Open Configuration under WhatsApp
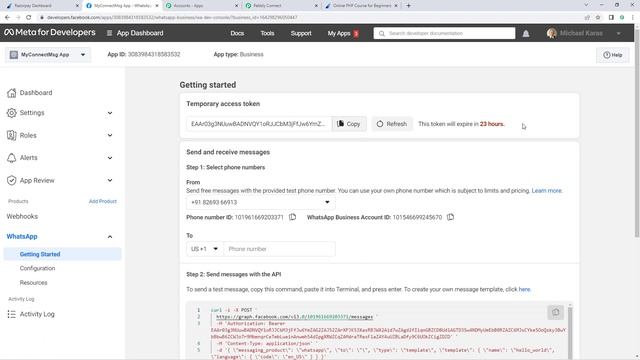640x360 pixels. [x=37, y=268]
